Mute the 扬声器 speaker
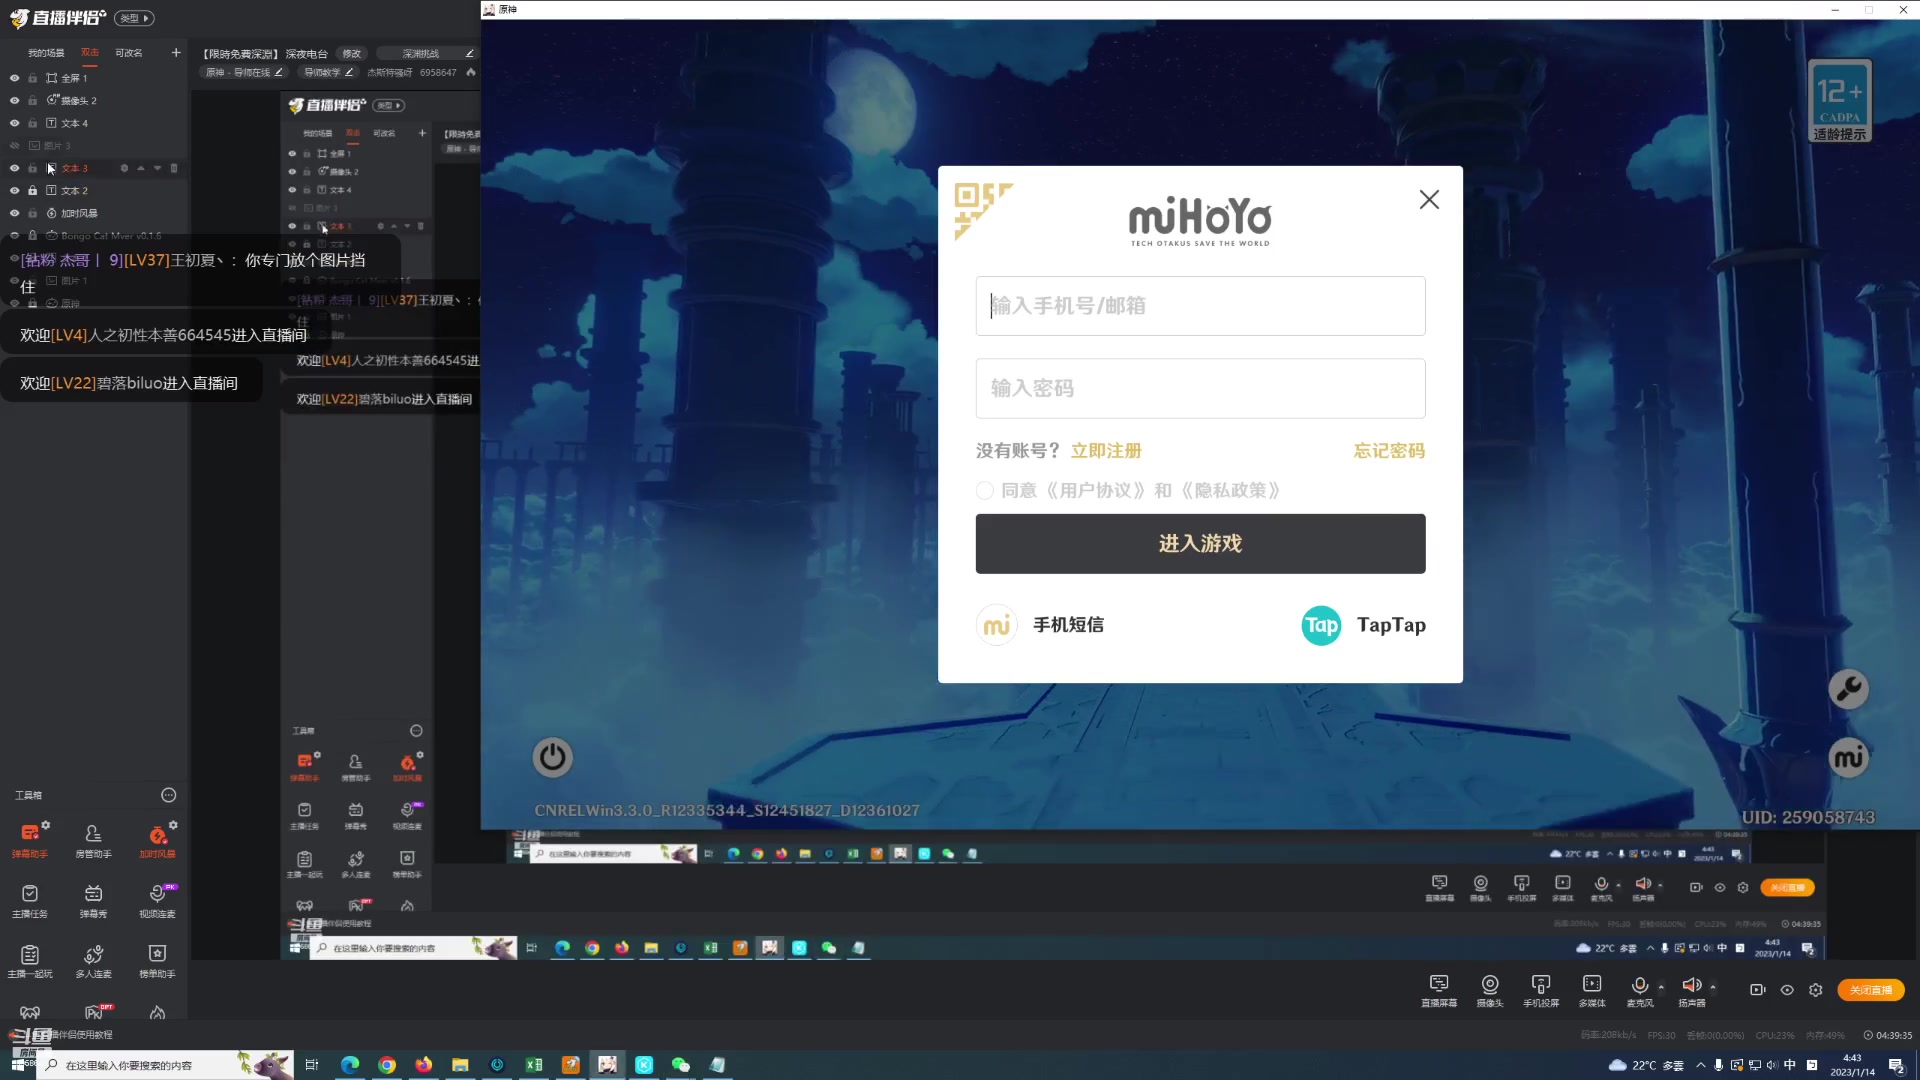This screenshot has width=1920, height=1080. 1691,986
